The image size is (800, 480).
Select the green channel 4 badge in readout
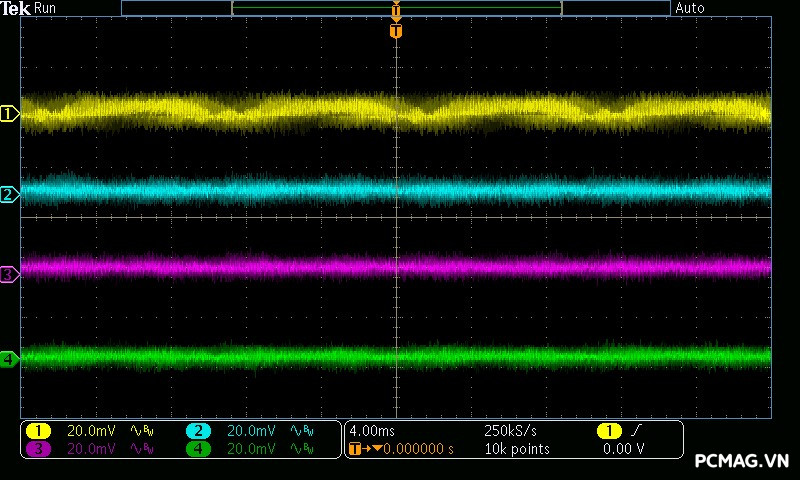[199, 449]
